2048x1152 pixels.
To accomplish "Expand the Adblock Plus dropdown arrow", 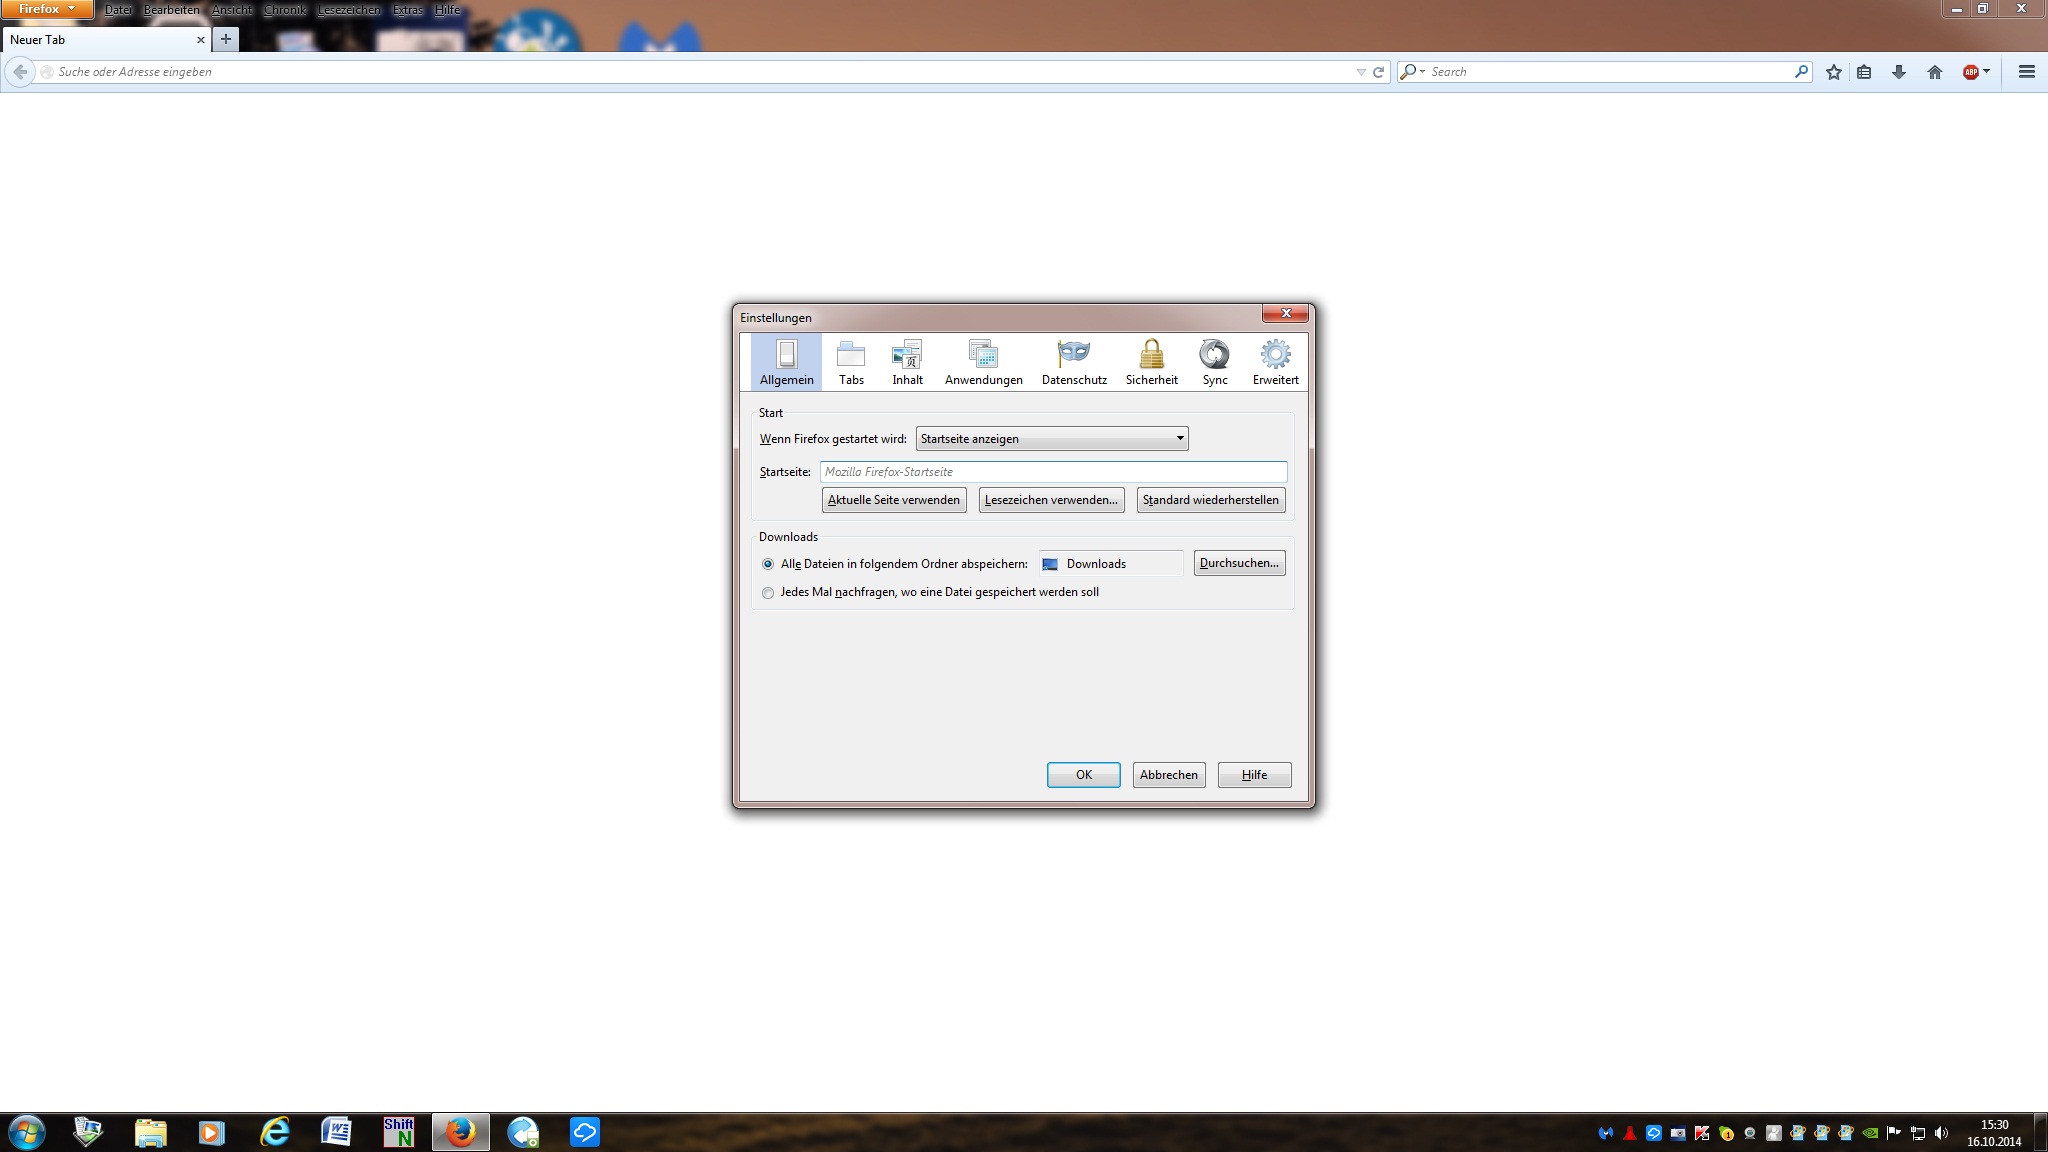I will 1986,71.
